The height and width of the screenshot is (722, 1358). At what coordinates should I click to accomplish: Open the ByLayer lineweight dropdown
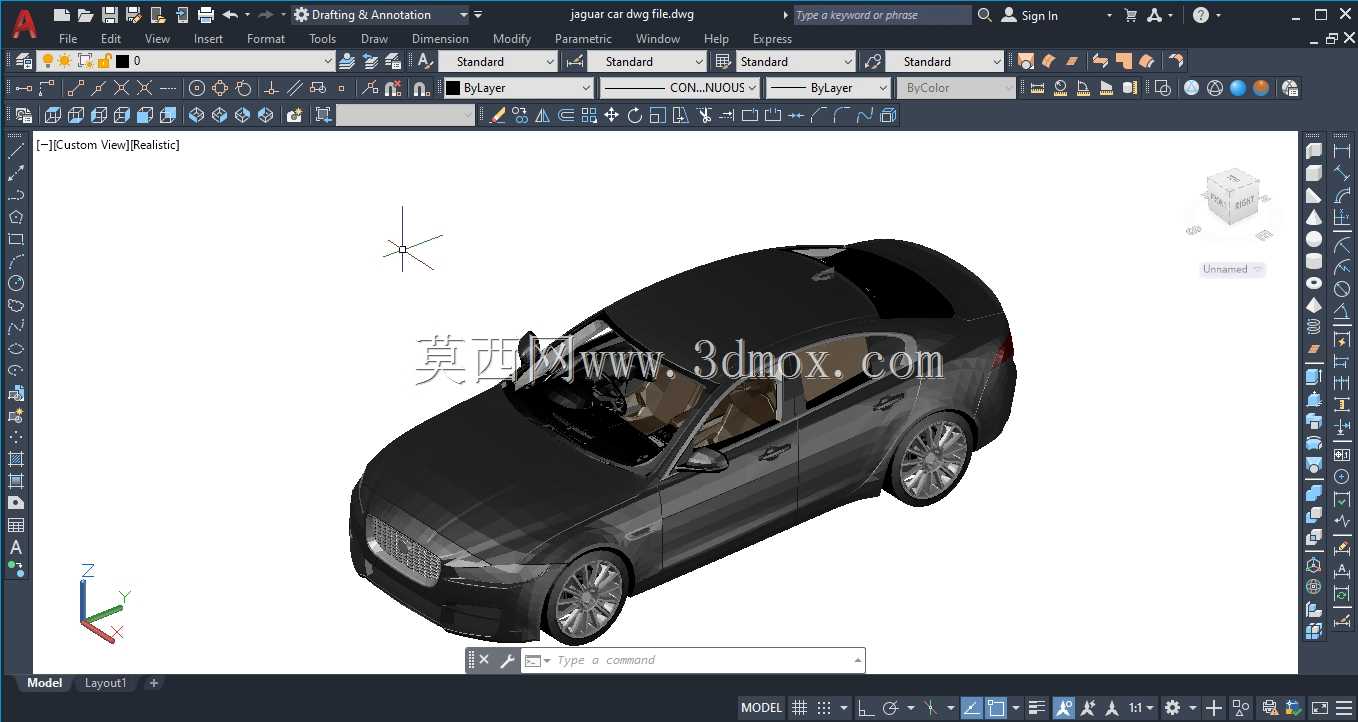pos(828,88)
